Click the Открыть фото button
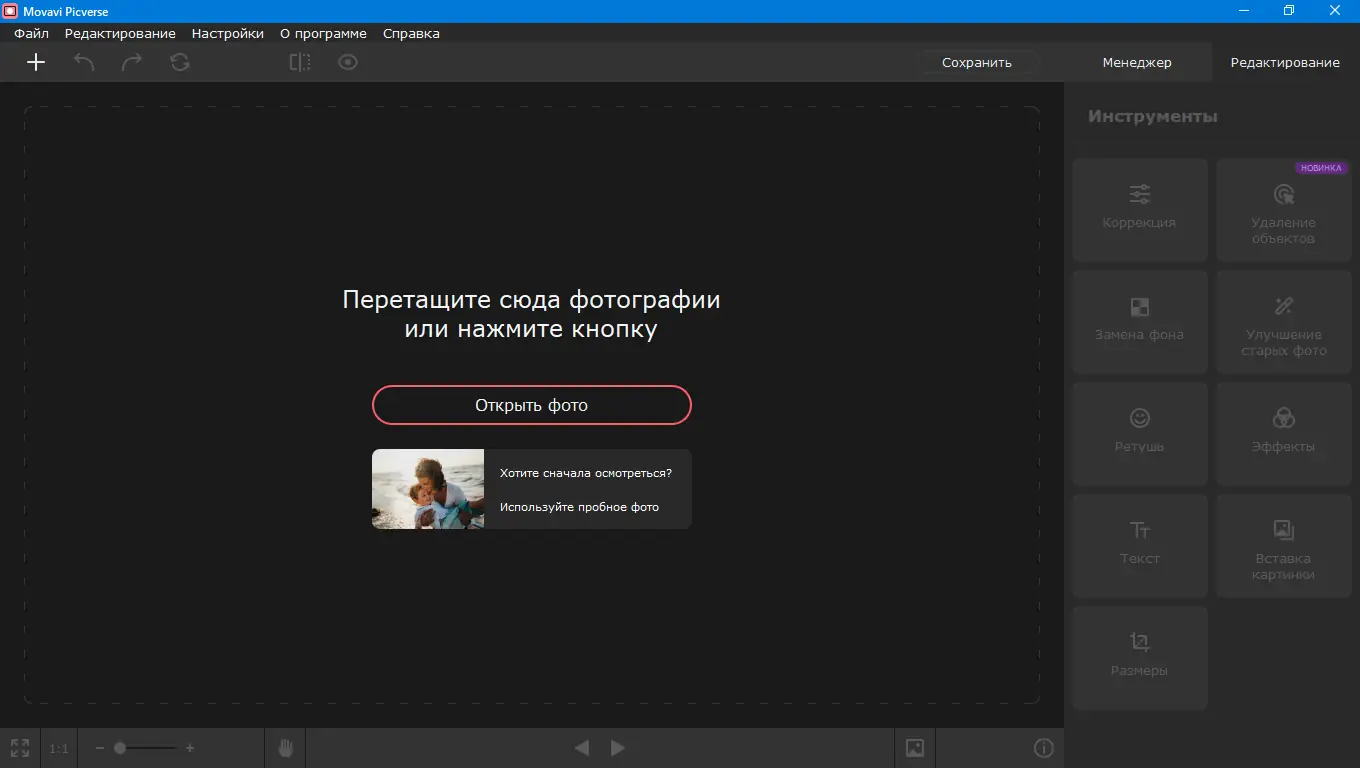 [531, 405]
